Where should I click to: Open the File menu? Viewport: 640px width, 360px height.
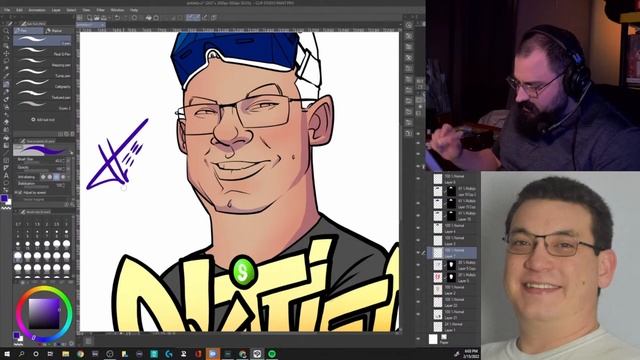click(x=7, y=10)
